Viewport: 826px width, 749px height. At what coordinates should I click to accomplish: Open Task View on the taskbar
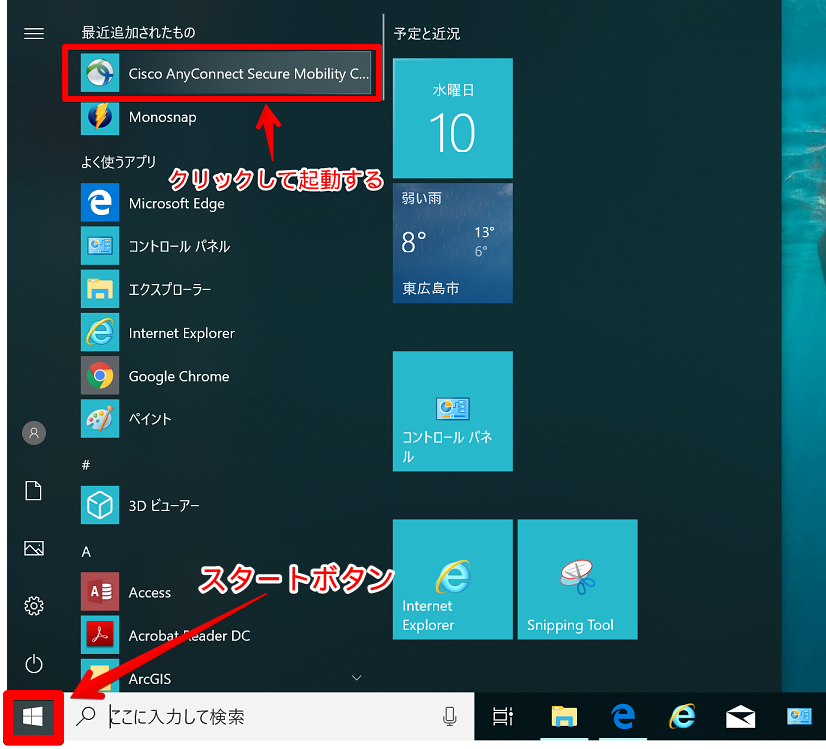[503, 717]
